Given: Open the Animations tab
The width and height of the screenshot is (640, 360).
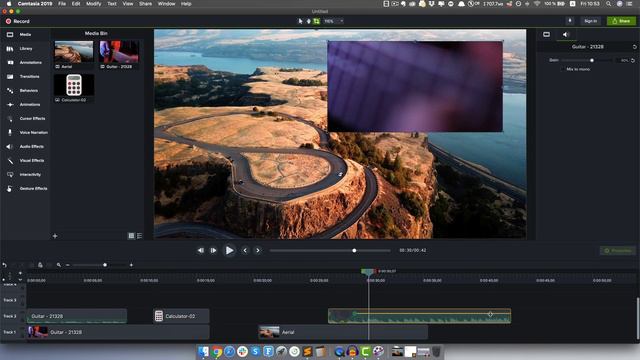Looking at the screenshot, I should point(24,104).
